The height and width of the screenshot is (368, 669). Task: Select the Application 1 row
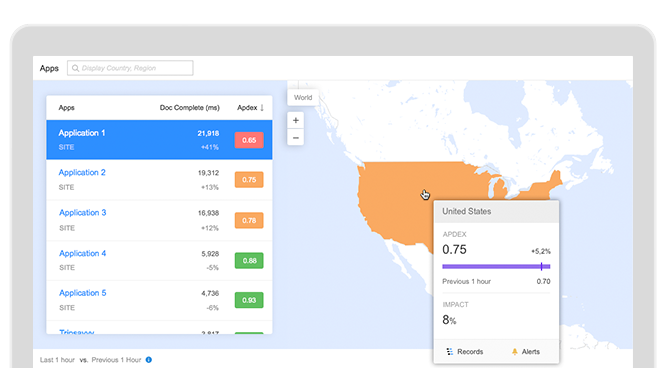tap(159, 140)
